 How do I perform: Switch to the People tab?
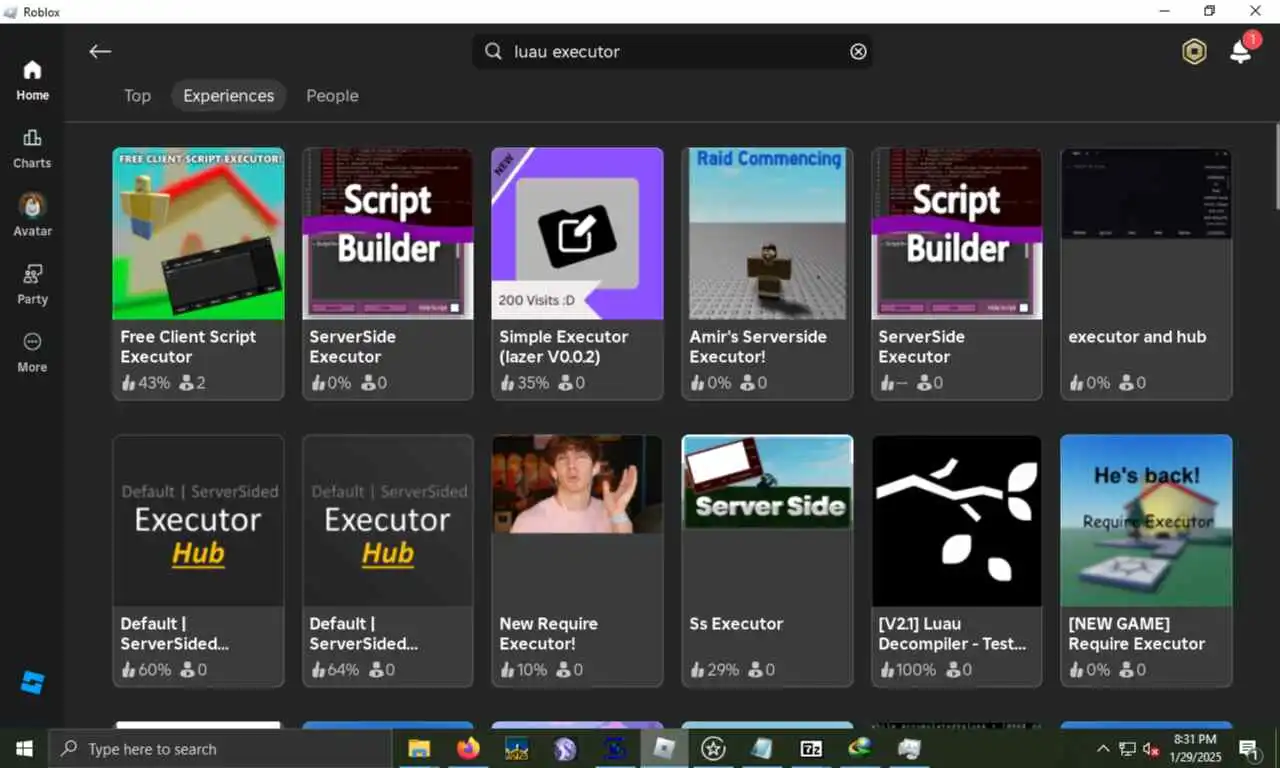click(332, 96)
